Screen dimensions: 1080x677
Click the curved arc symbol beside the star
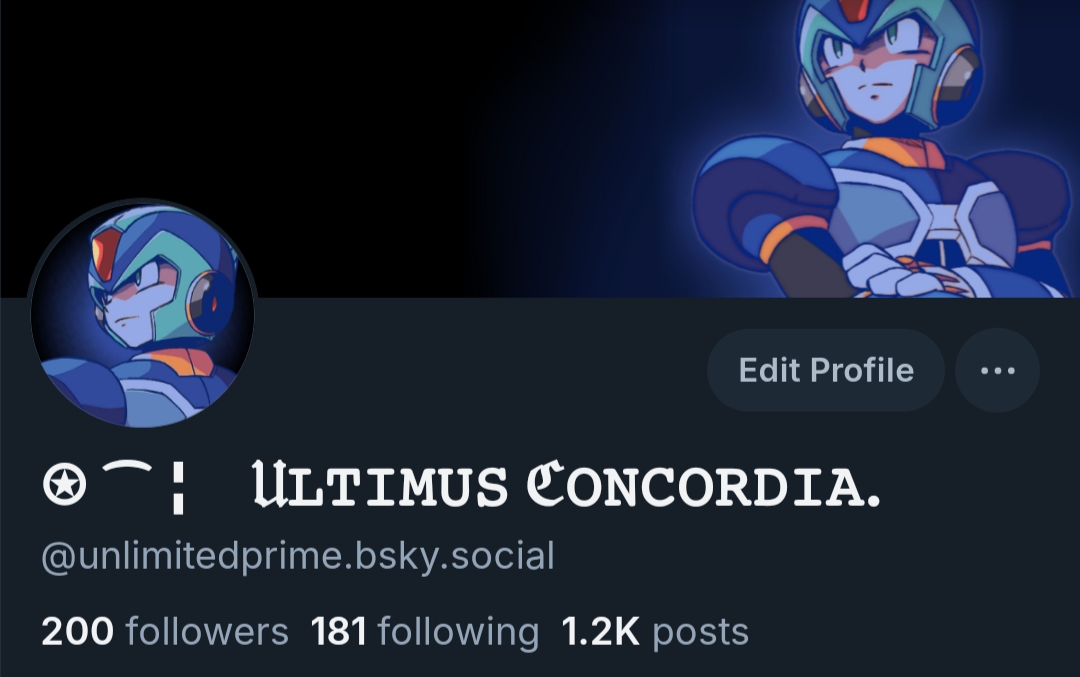tap(127, 468)
